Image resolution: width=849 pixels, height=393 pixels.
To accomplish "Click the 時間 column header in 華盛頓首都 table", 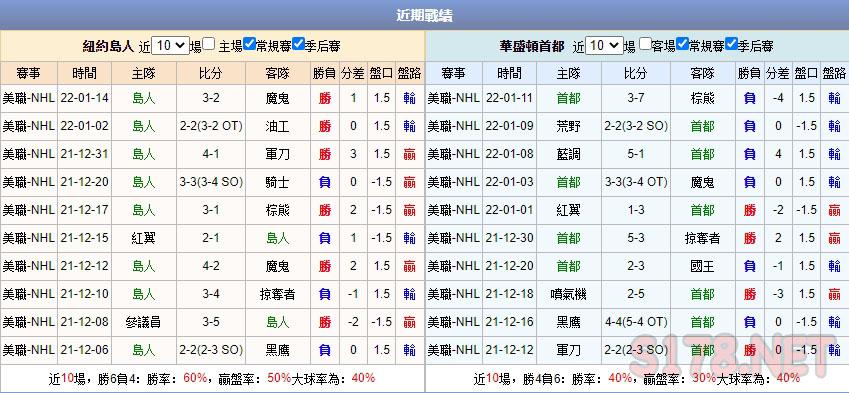I will click(510, 73).
